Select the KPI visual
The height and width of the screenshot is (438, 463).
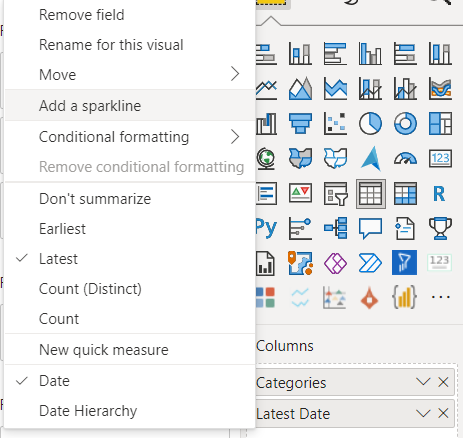click(x=300, y=193)
